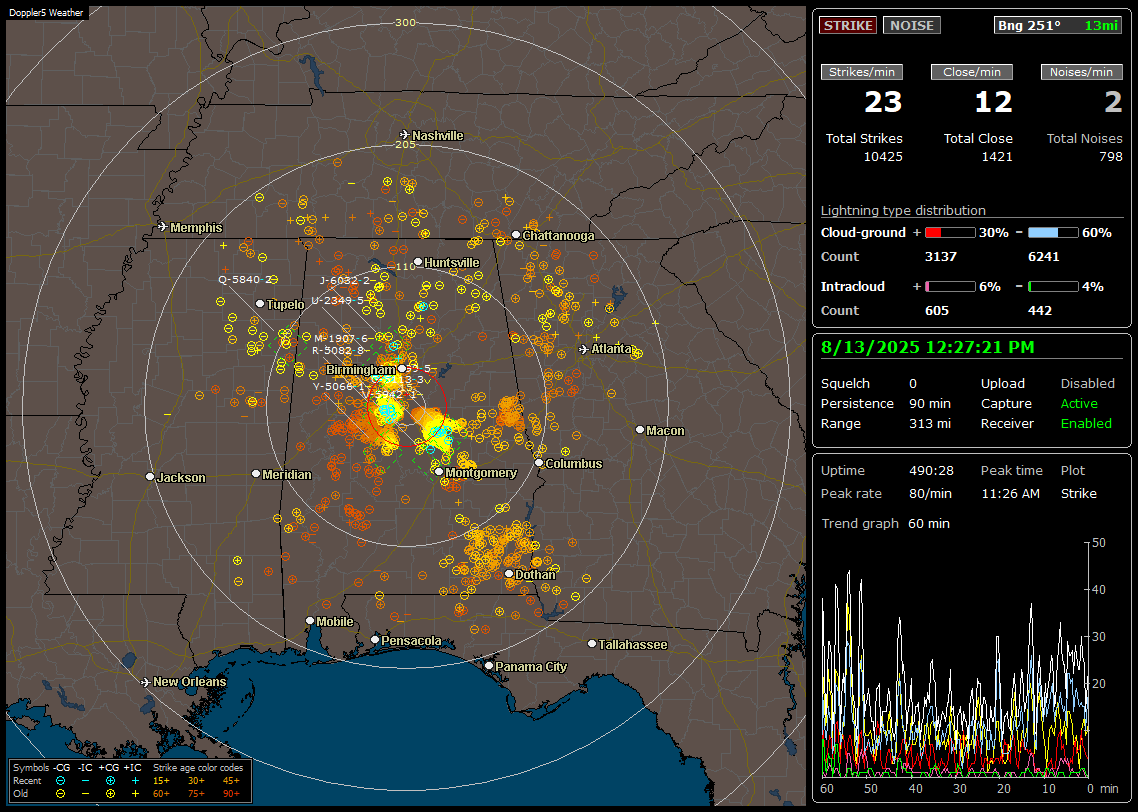Click the Mobile city marker dot
The image size is (1138, 812).
(x=310, y=621)
